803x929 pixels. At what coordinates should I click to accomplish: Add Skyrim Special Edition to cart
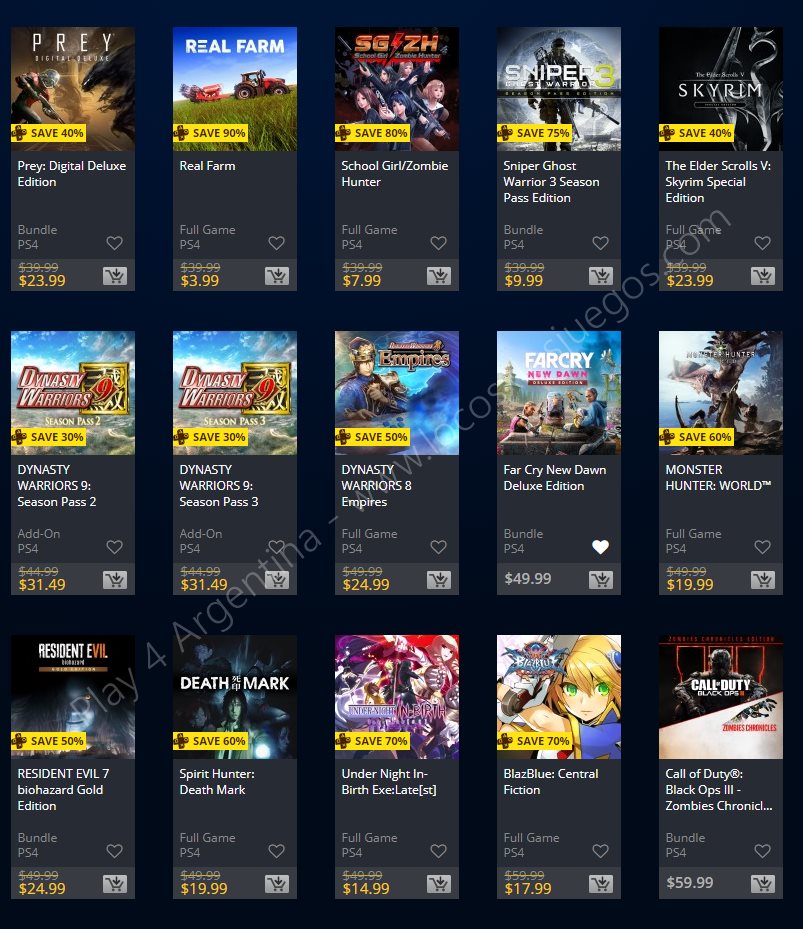coord(763,276)
